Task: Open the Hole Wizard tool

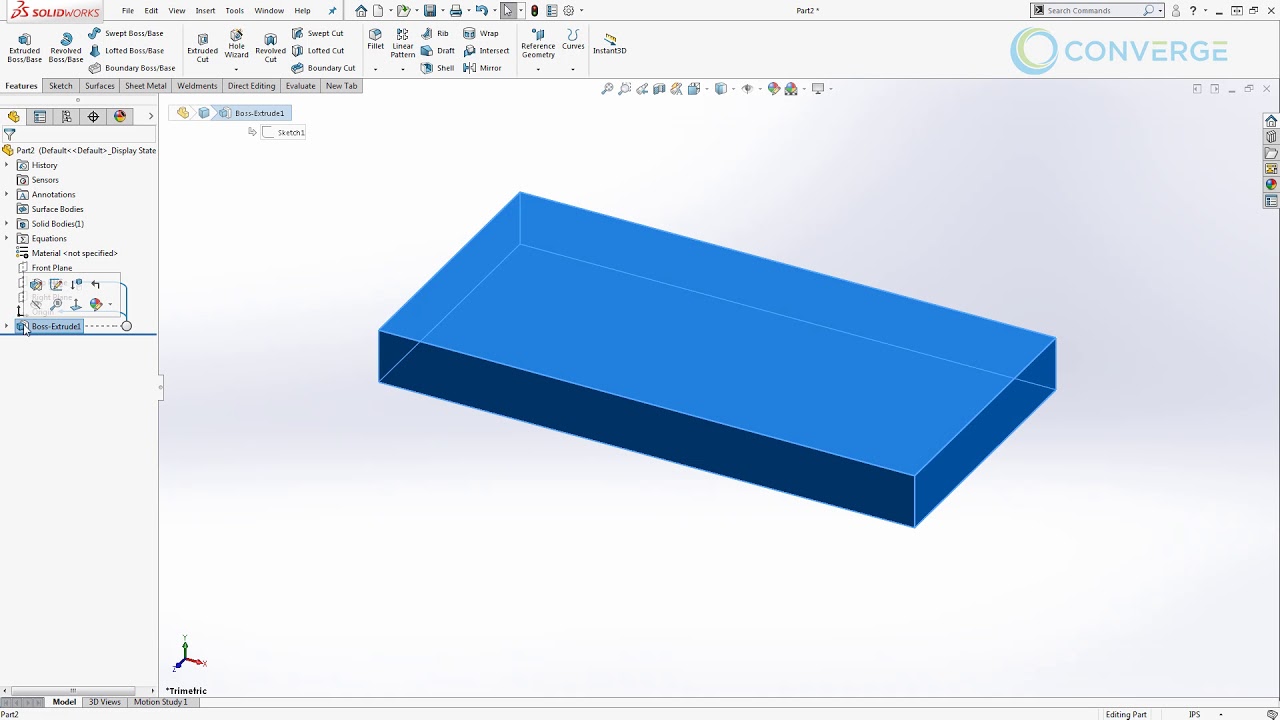Action: [236, 44]
